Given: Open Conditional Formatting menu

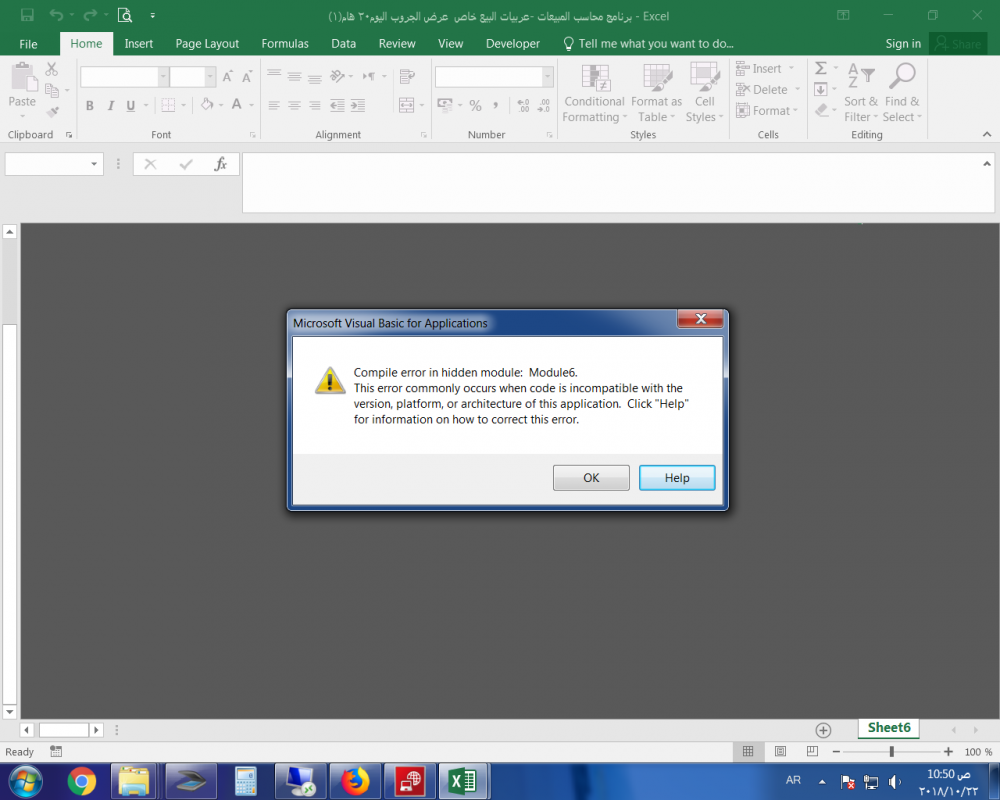Looking at the screenshot, I should coord(594,93).
